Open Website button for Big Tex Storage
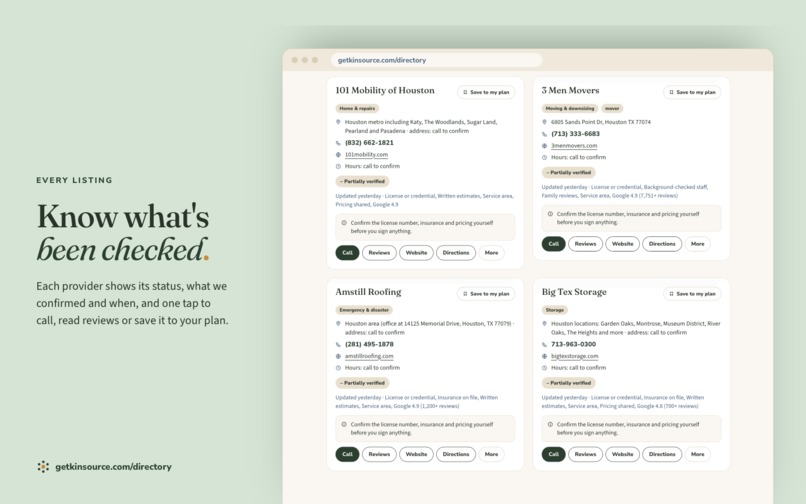This screenshot has height=504, width=806. coord(622,454)
